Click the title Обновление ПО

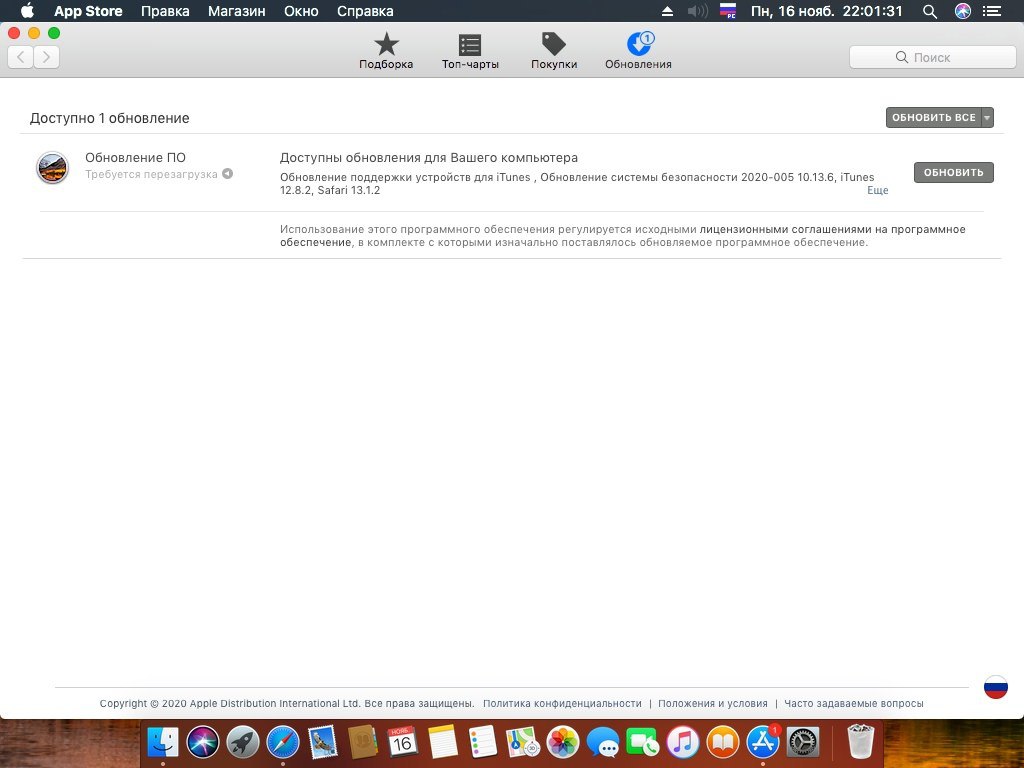pos(135,157)
